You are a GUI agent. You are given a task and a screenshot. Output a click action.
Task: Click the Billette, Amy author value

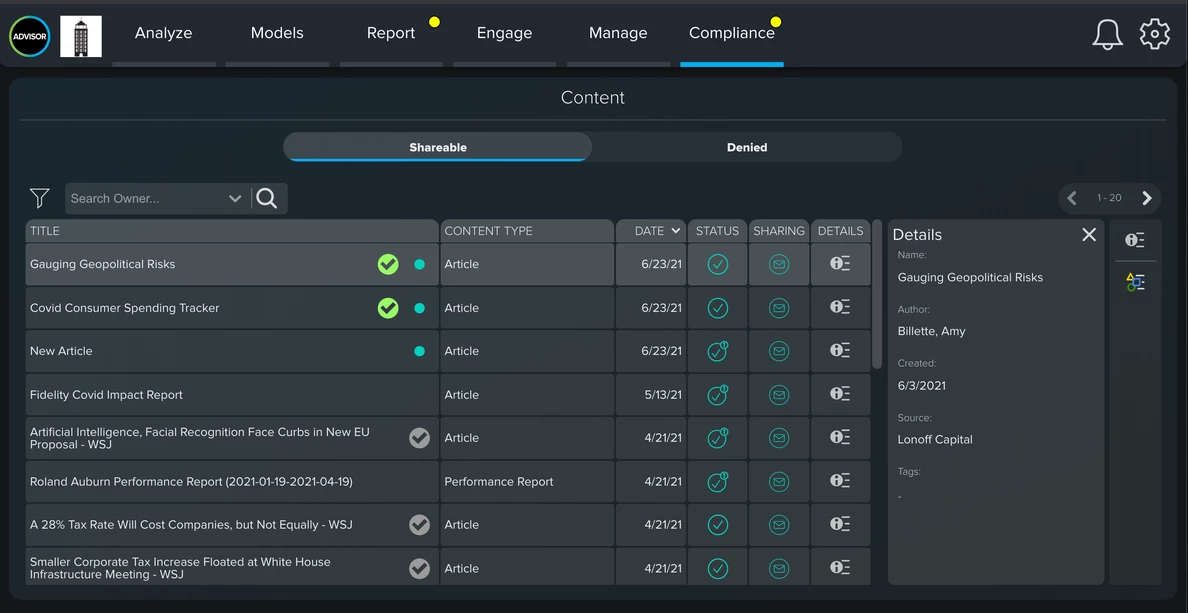[931, 331]
